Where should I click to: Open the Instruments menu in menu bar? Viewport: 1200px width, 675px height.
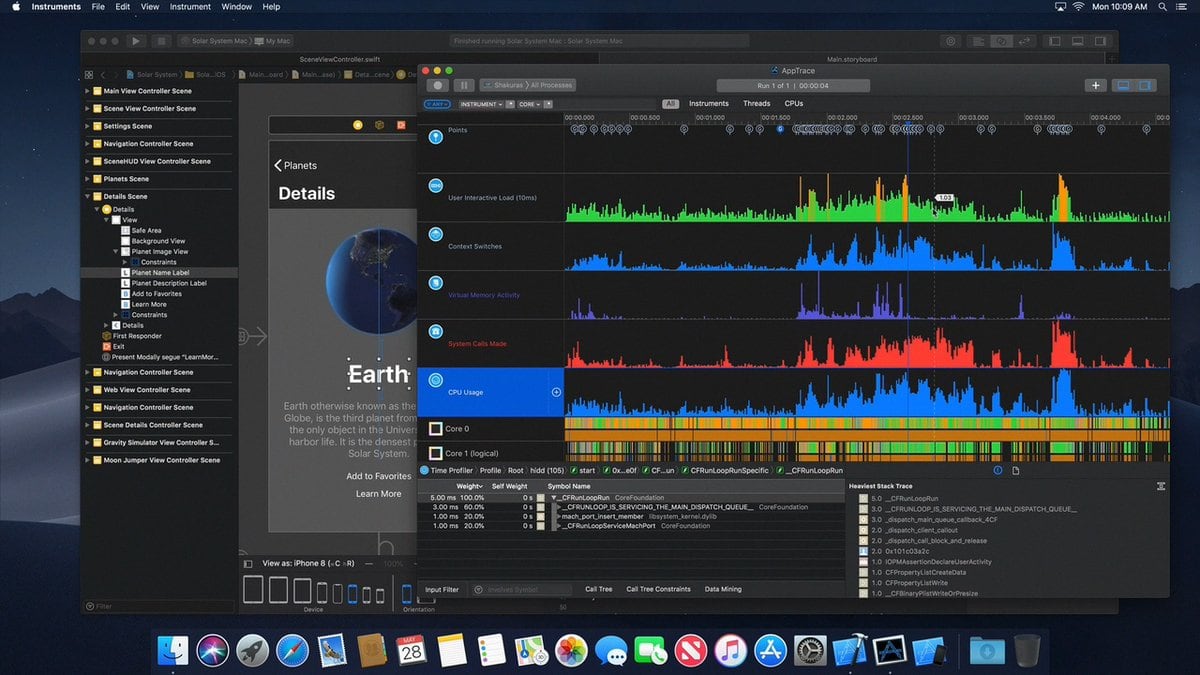click(55, 6)
